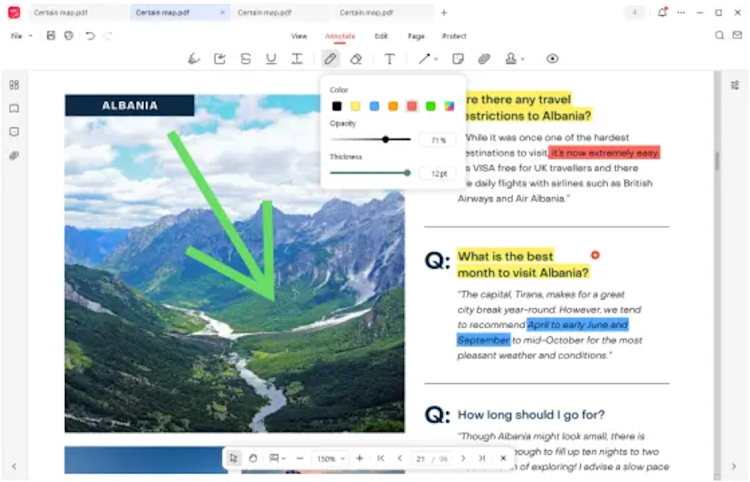This screenshot has height=482, width=750.
Task: Click the attachment paperclip tool in toolbar
Action: (484, 59)
